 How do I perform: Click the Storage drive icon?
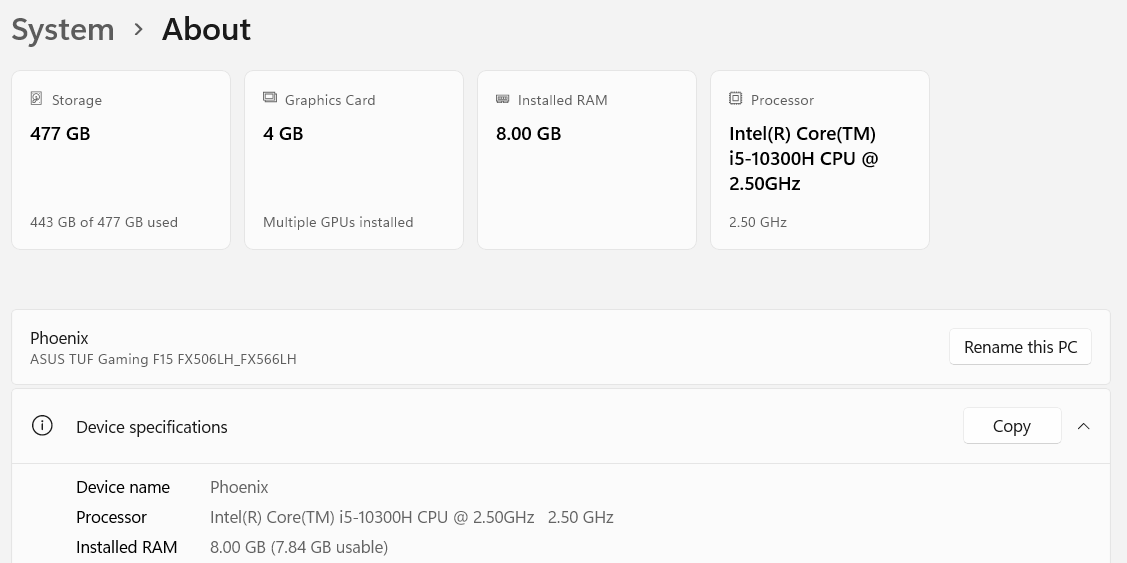coord(37,99)
